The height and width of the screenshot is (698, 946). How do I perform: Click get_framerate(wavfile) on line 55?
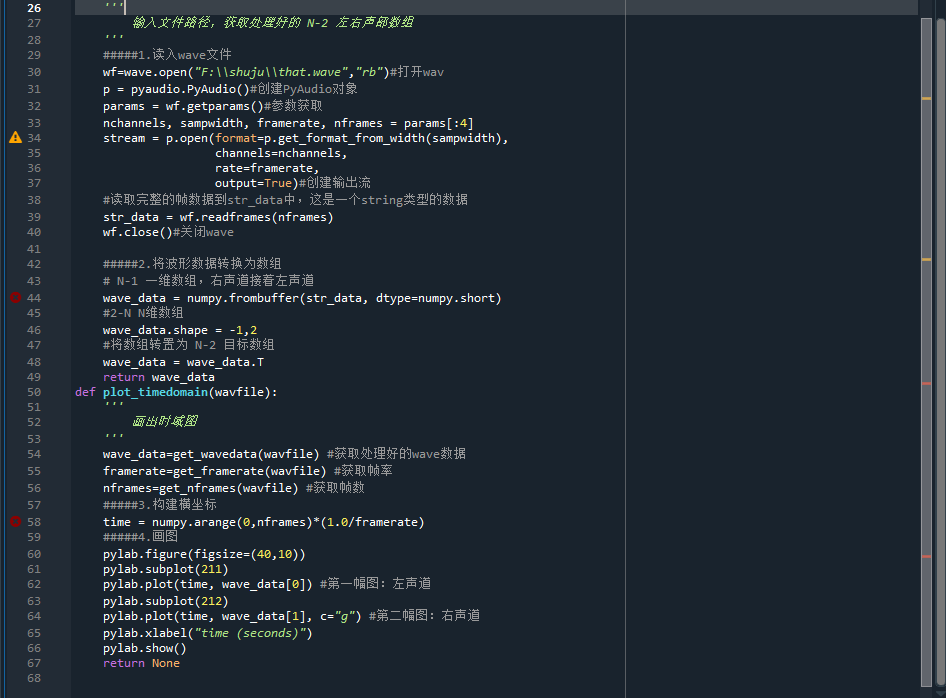(x=250, y=471)
